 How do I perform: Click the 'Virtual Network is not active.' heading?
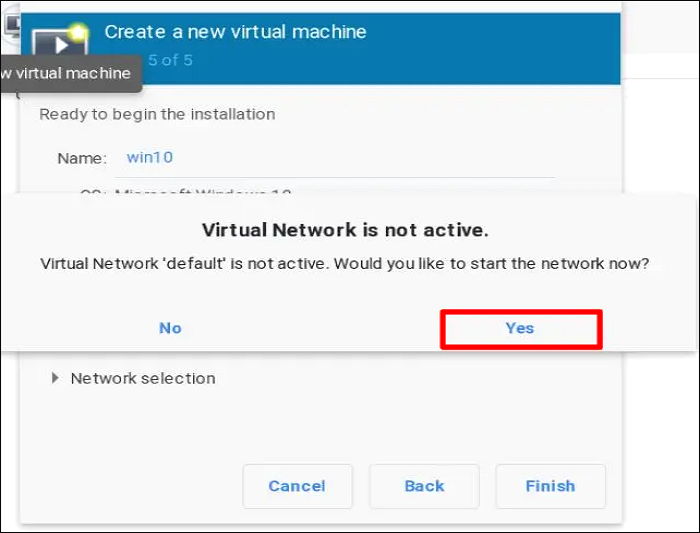[x=345, y=230]
